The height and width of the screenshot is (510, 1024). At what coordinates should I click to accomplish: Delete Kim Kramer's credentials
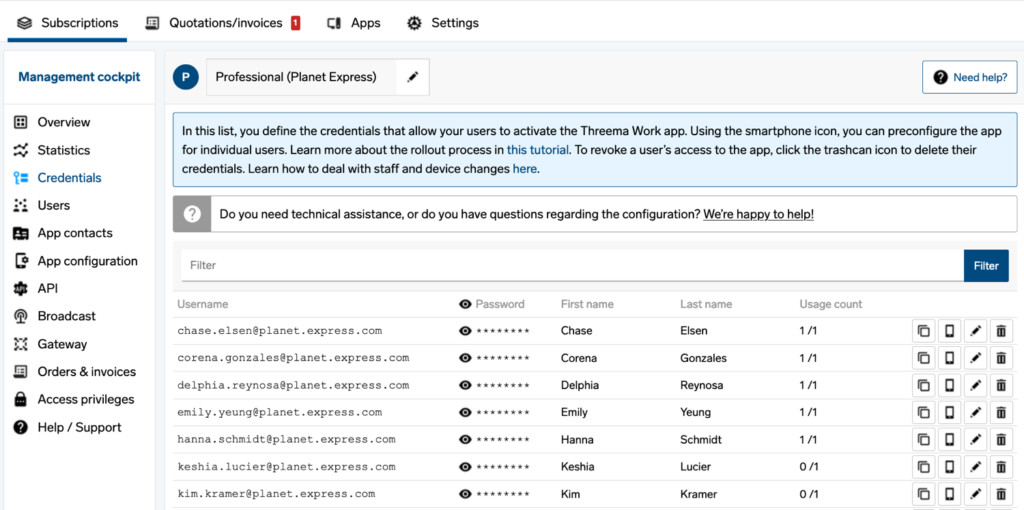coord(1001,494)
